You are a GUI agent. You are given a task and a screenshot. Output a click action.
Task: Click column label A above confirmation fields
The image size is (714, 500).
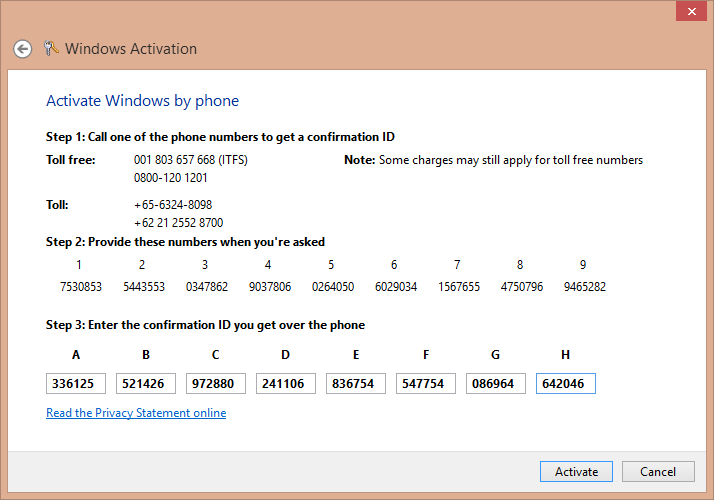(x=76, y=355)
